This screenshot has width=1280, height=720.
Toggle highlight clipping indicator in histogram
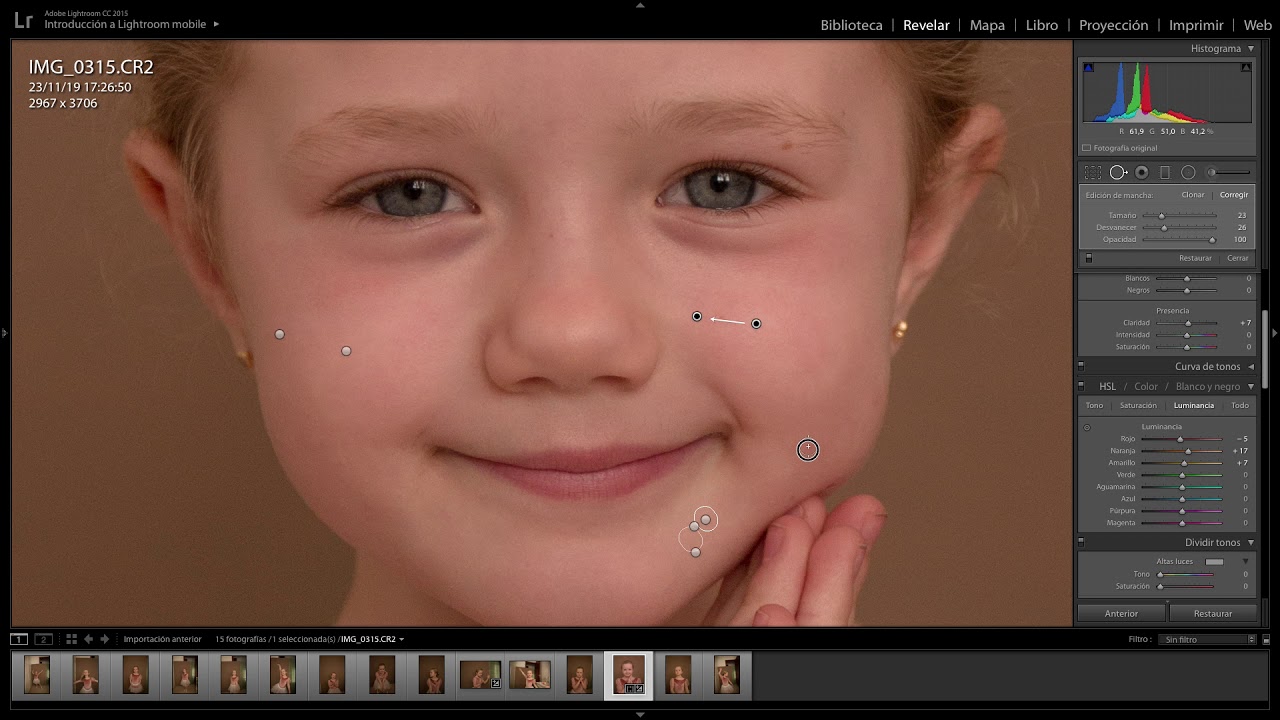pyautogui.click(x=1246, y=67)
